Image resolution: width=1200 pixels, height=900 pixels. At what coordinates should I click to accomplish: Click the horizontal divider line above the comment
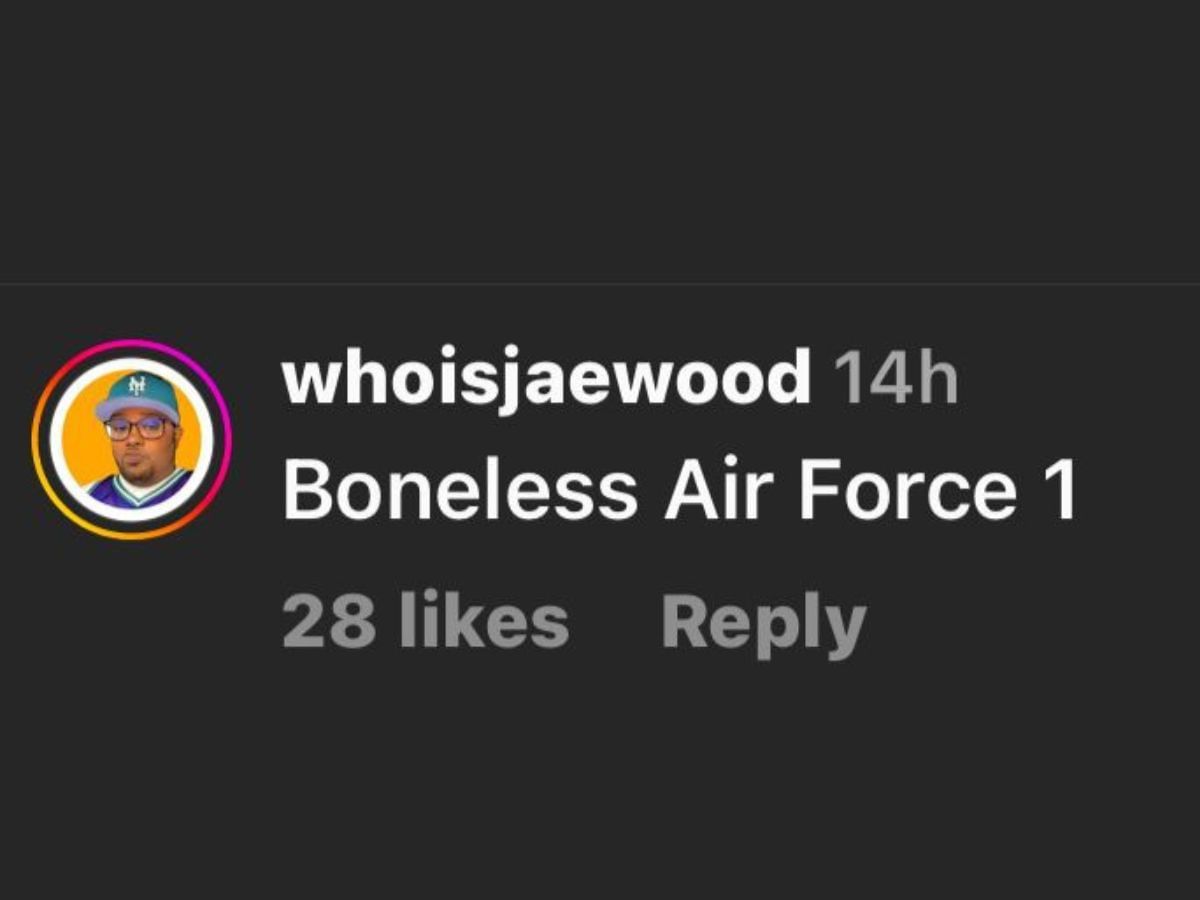[x=600, y=284]
